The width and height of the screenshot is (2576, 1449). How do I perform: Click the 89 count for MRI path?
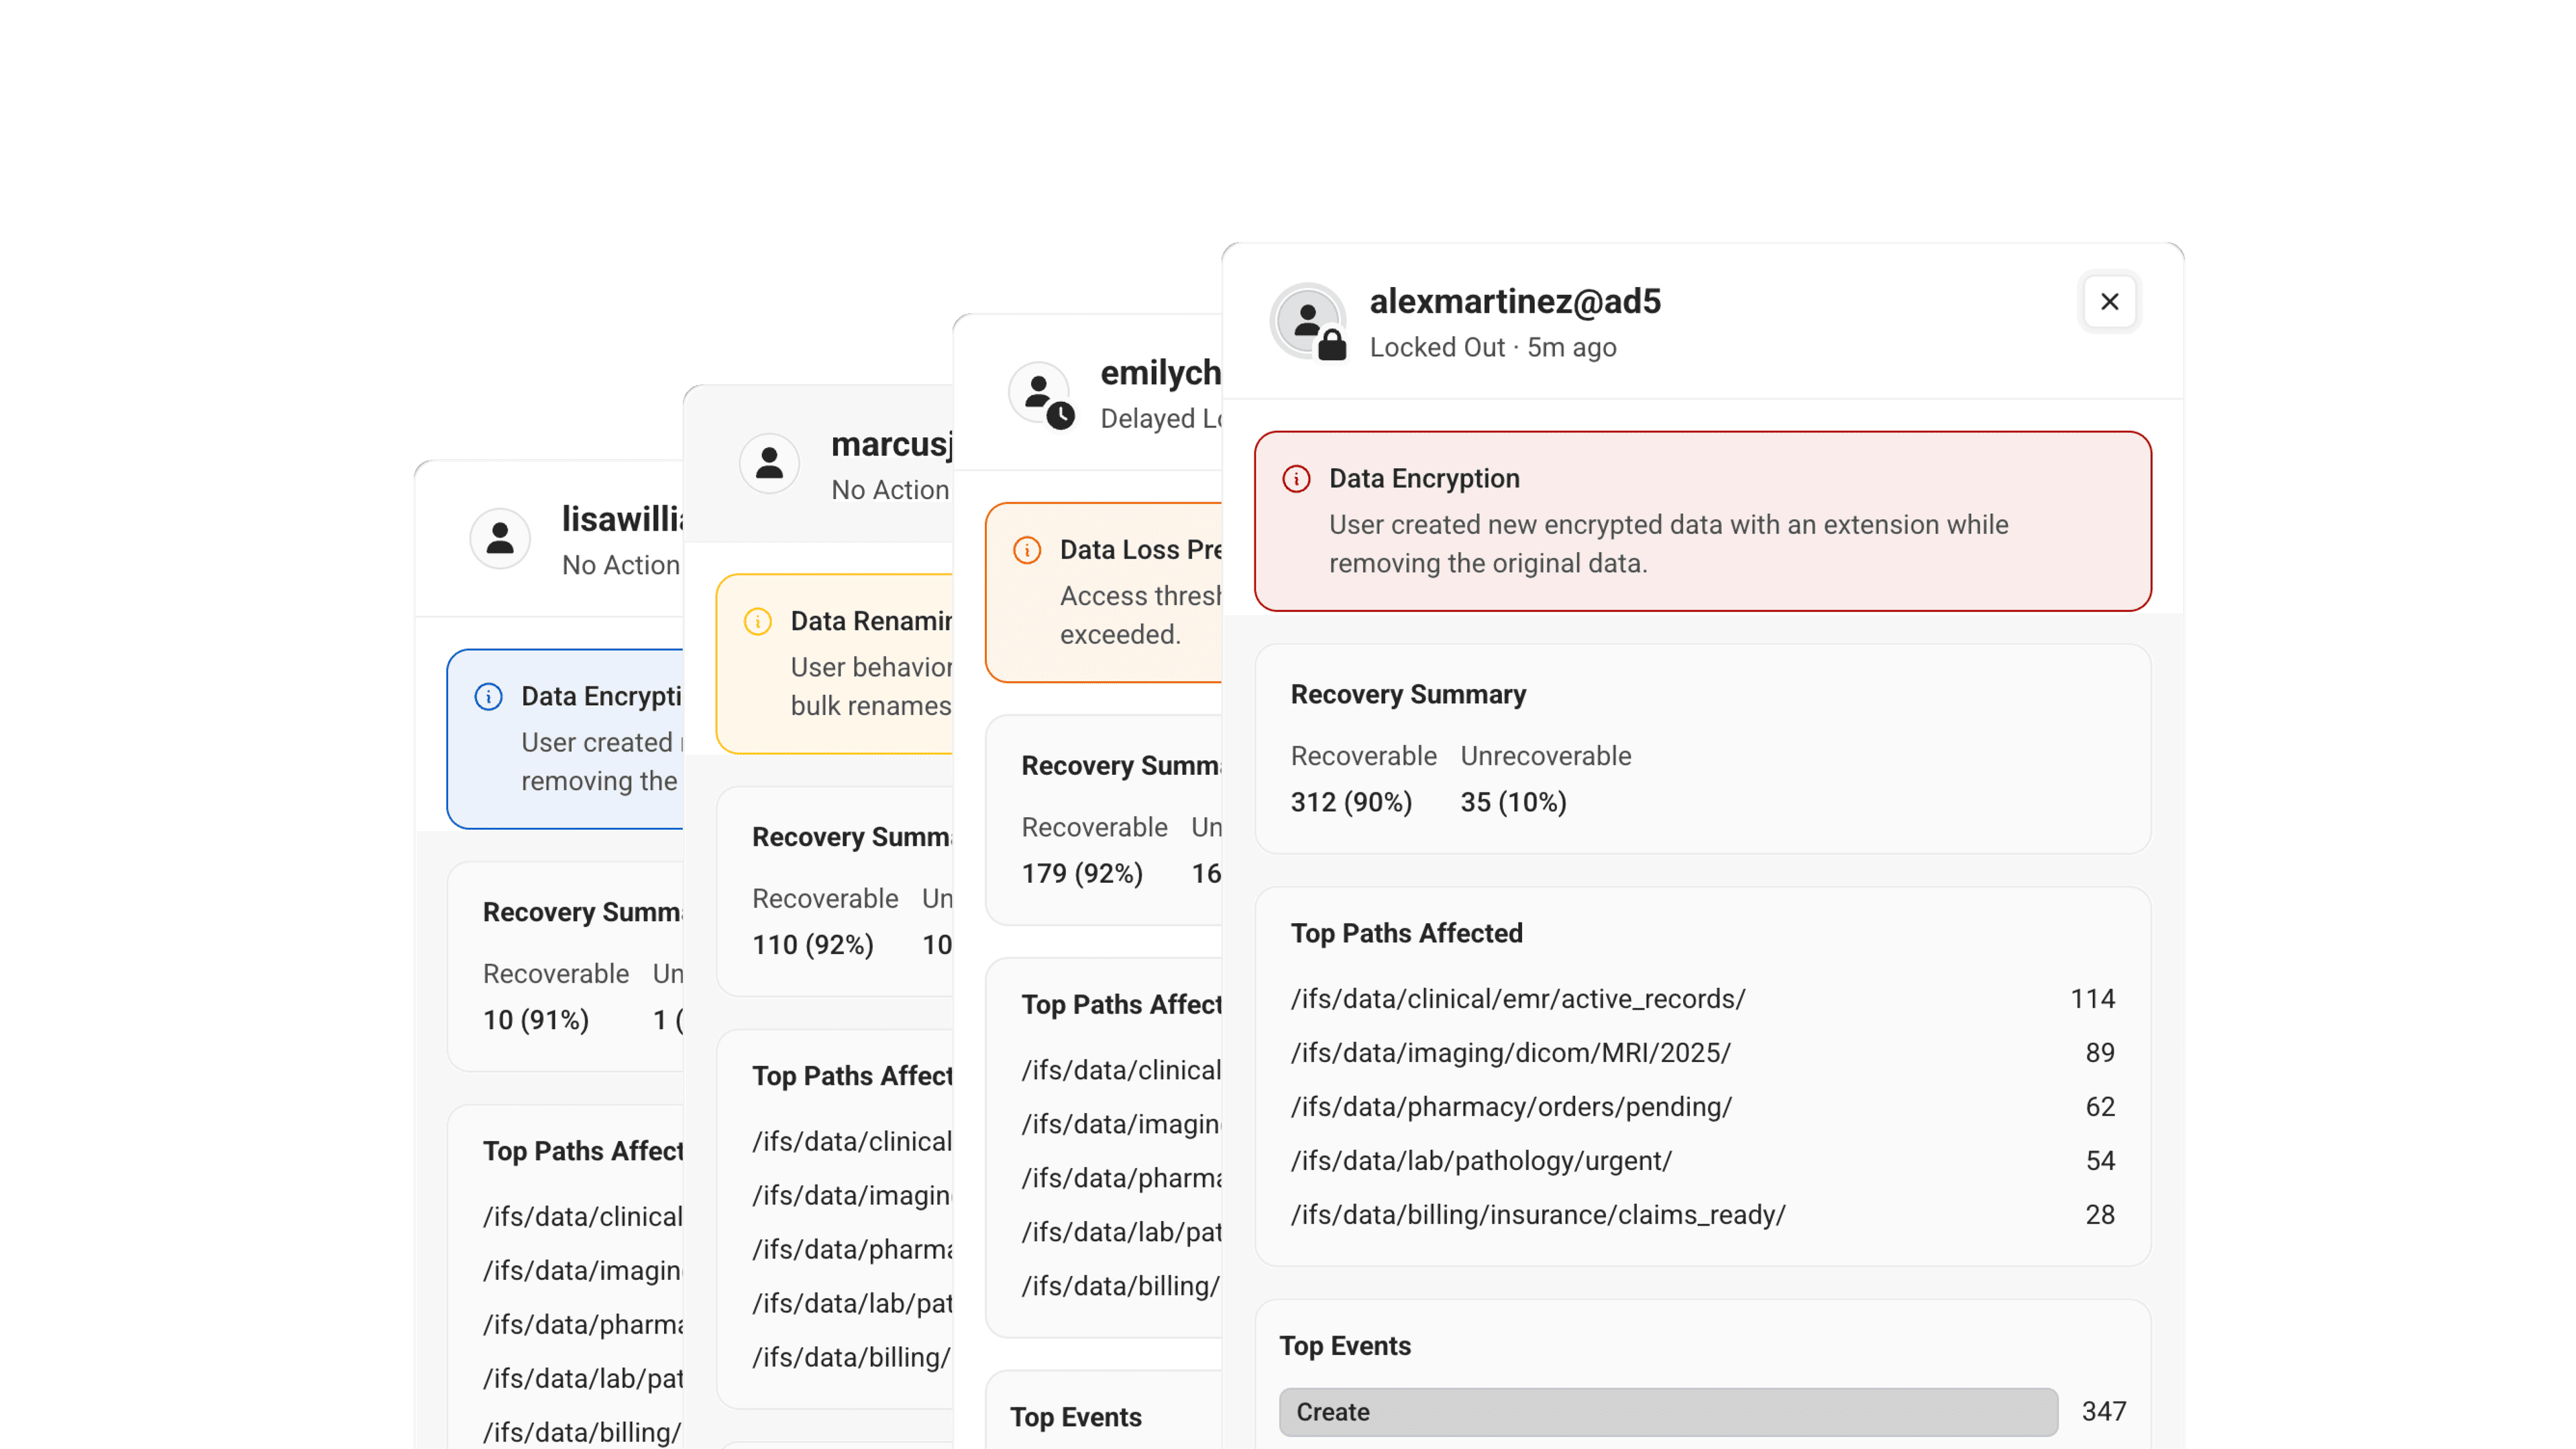(2100, 1052)
